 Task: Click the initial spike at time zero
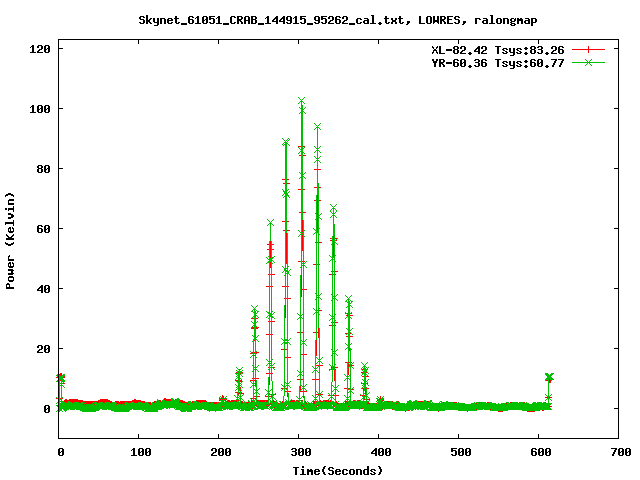(61, 378)
